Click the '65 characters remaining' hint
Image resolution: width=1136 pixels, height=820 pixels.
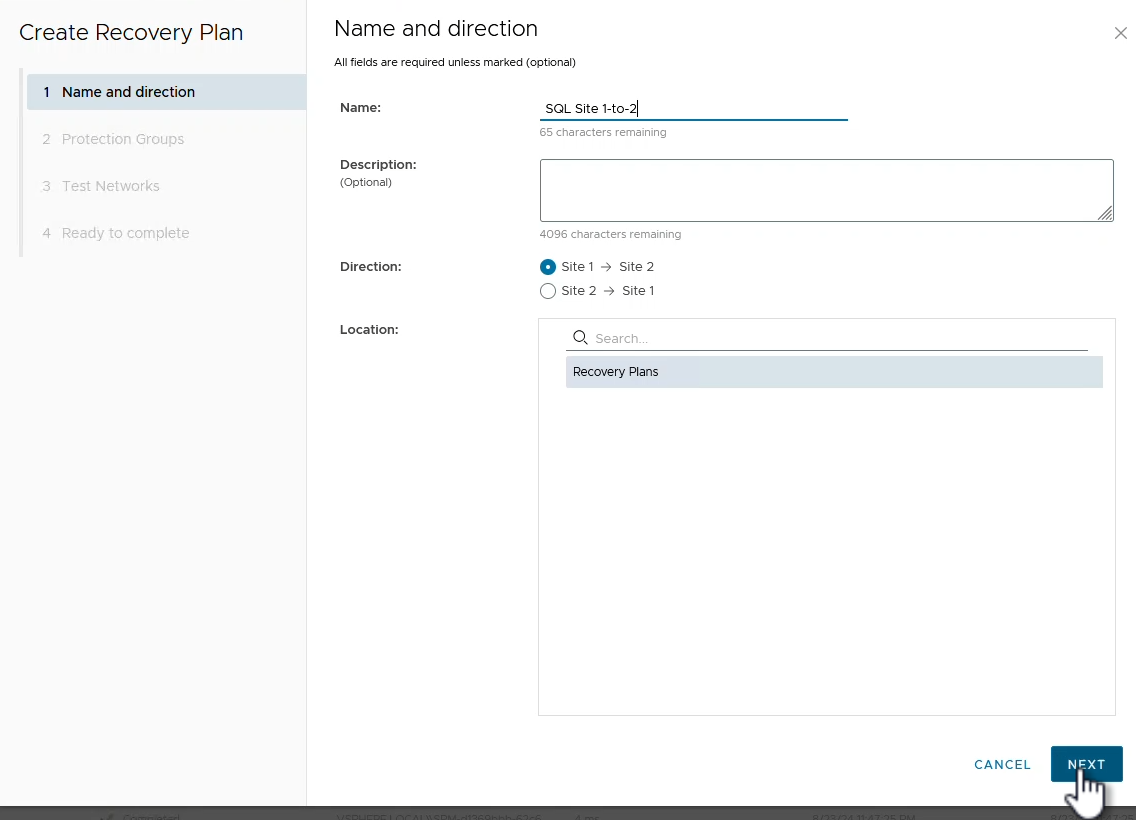(x=602, y=132)
